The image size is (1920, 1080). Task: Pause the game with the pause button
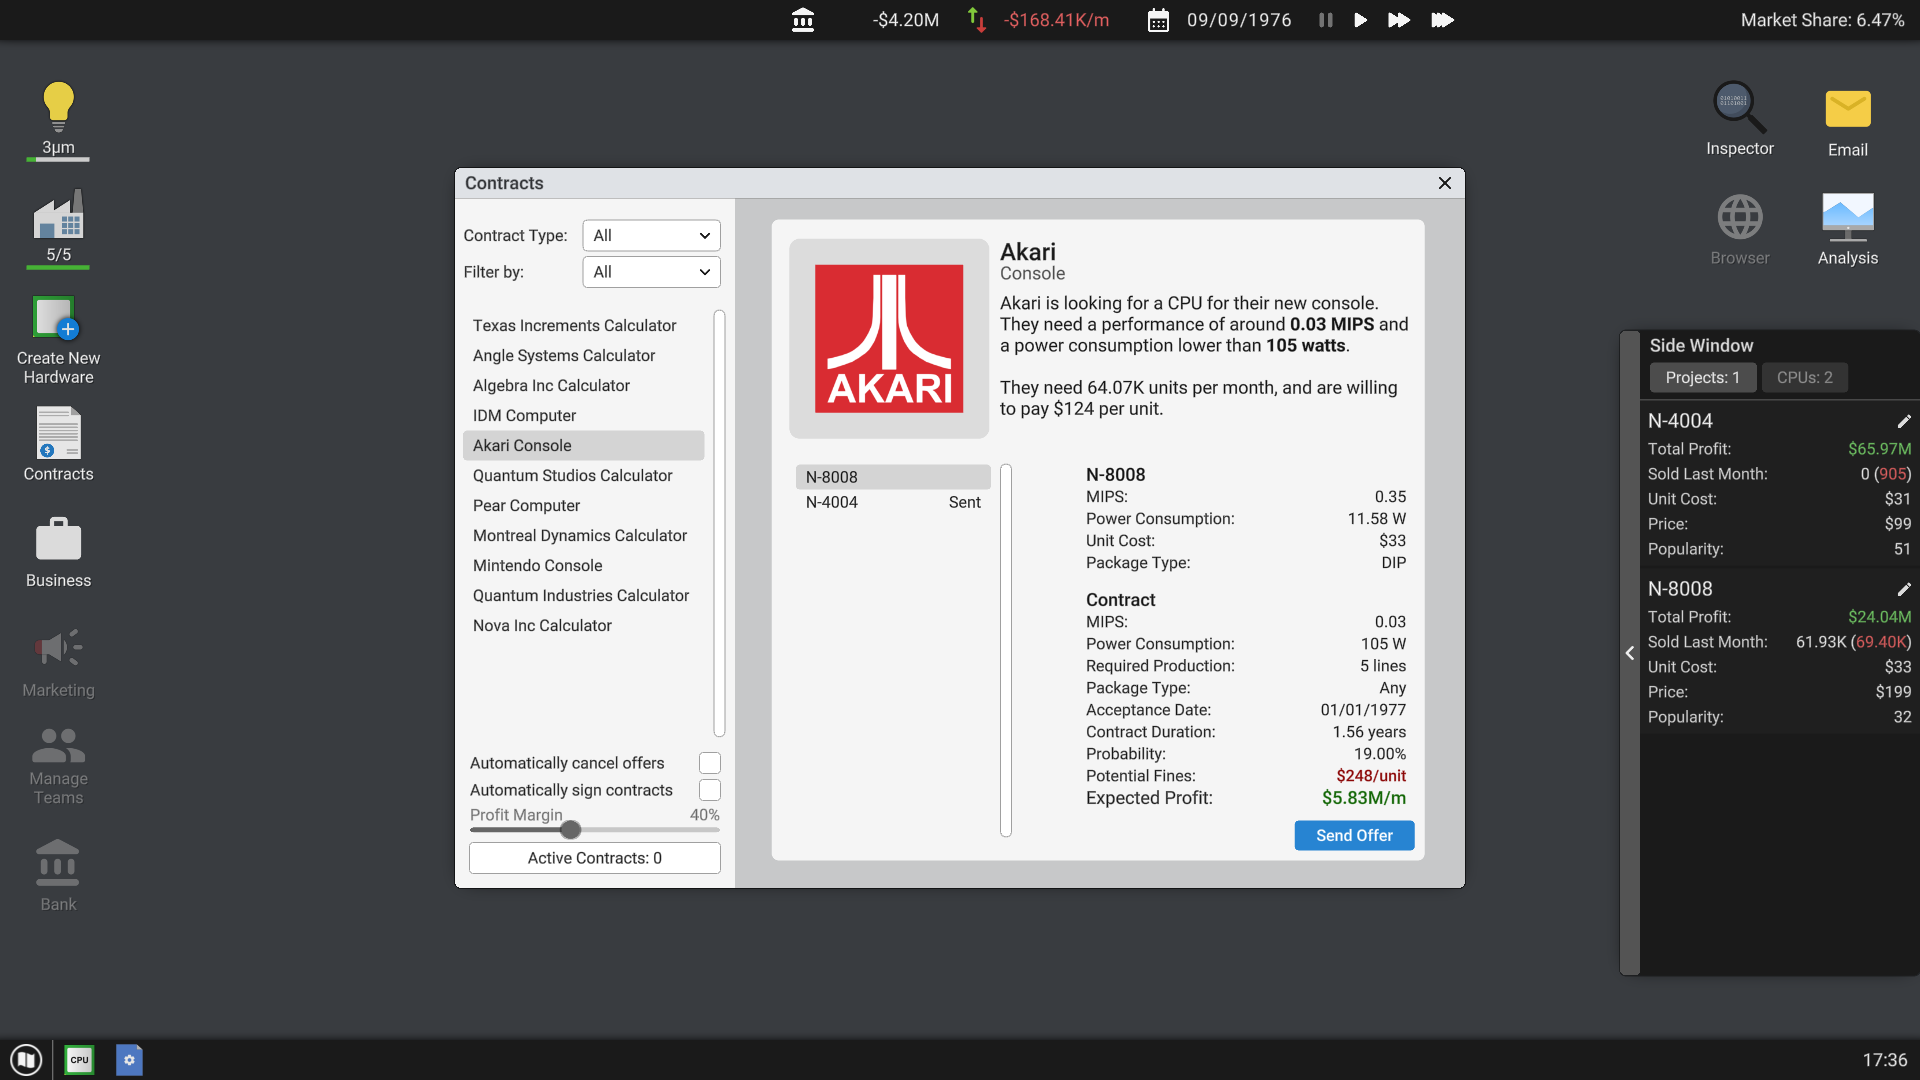[1325, 20]
